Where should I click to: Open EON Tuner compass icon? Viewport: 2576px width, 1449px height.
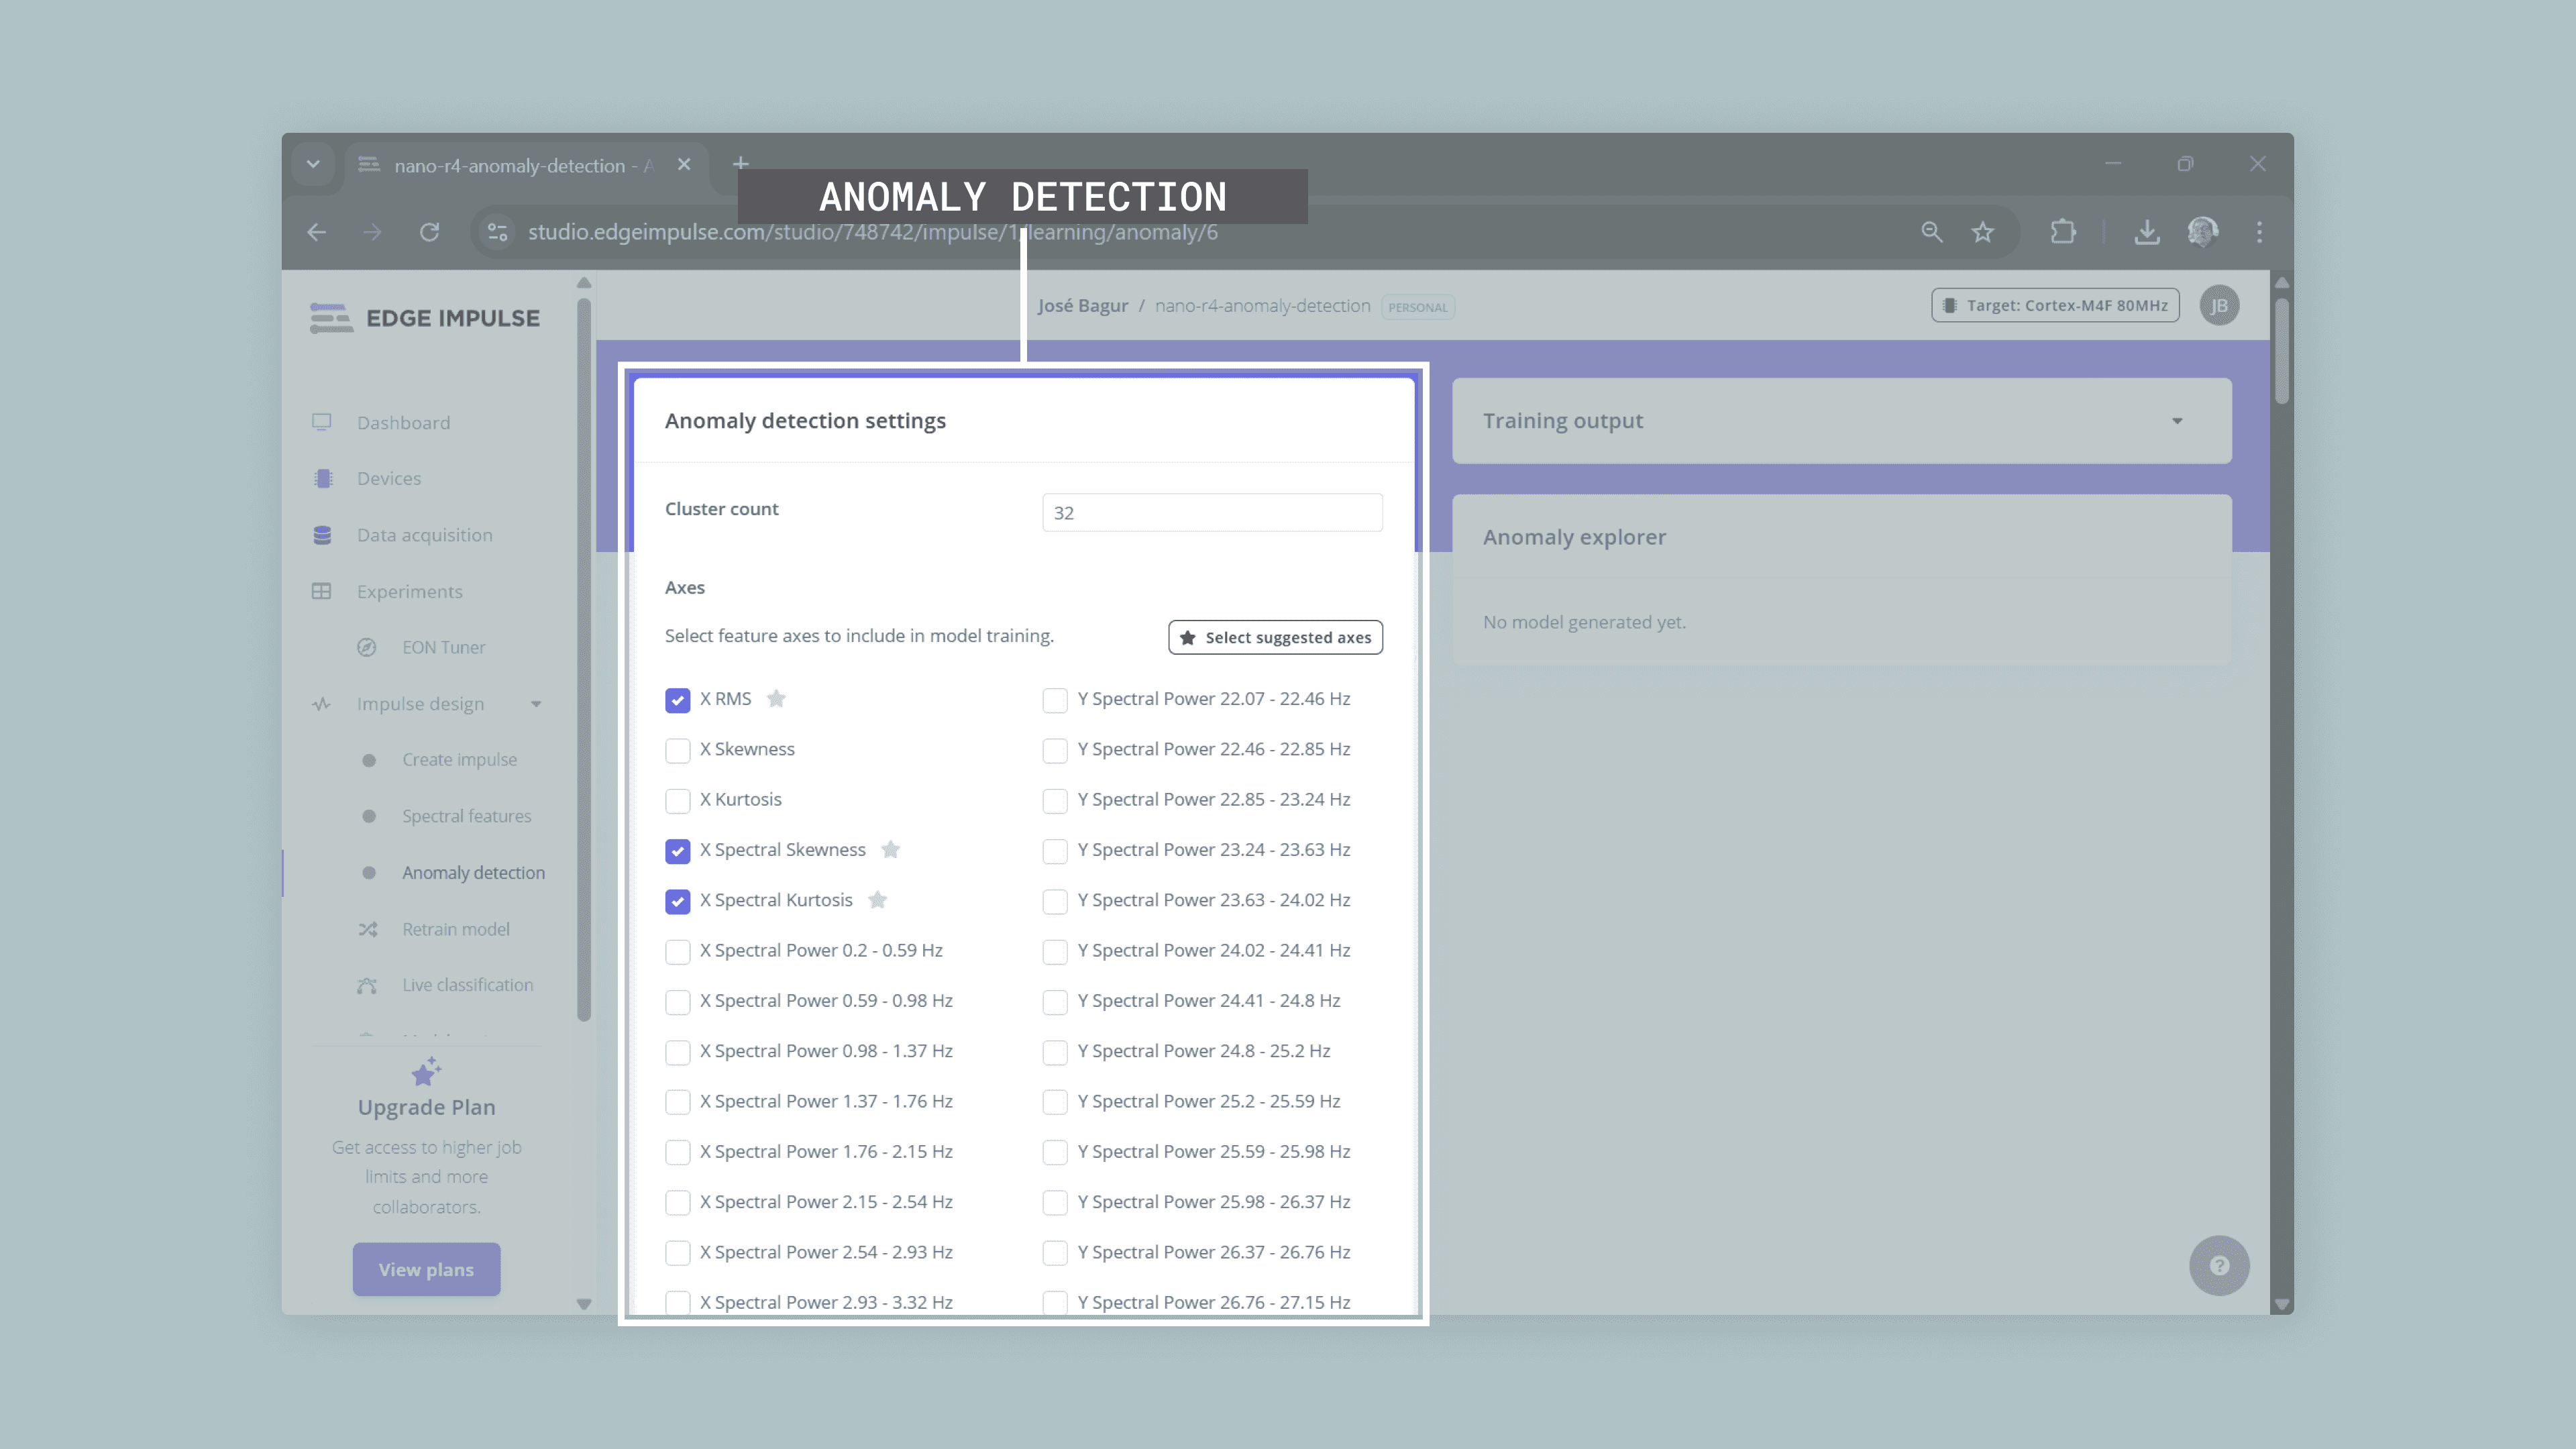click(367, 648)
